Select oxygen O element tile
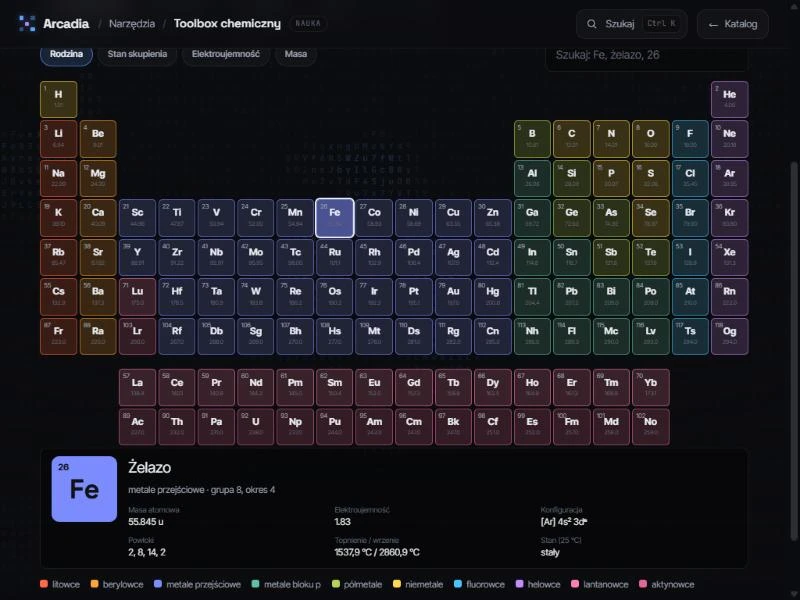Image resolution: width=800 pixels, height=600 pixels. click(651, 139)
